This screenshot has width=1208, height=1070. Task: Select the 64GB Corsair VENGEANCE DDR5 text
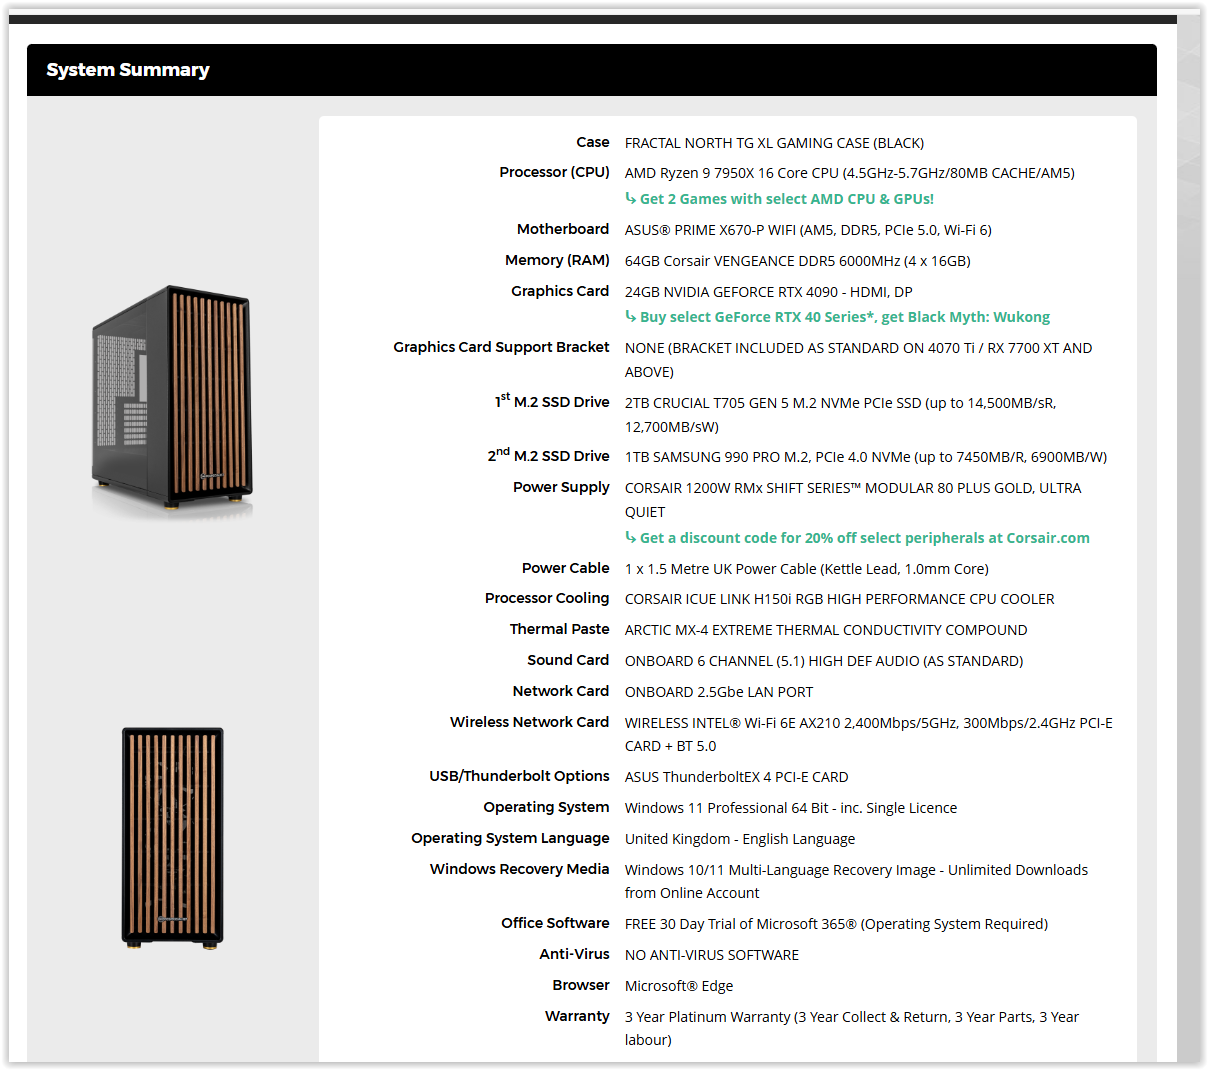(x=797, y=261)
